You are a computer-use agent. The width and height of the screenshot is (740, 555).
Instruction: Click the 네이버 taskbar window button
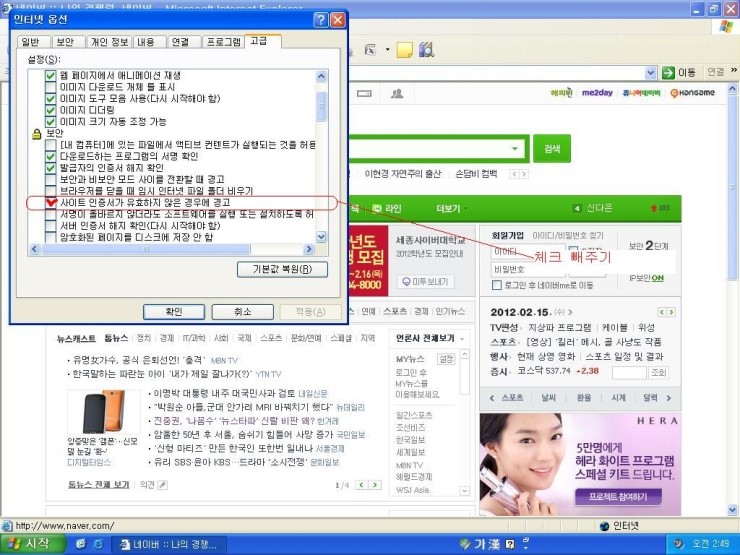click(169, 544)
